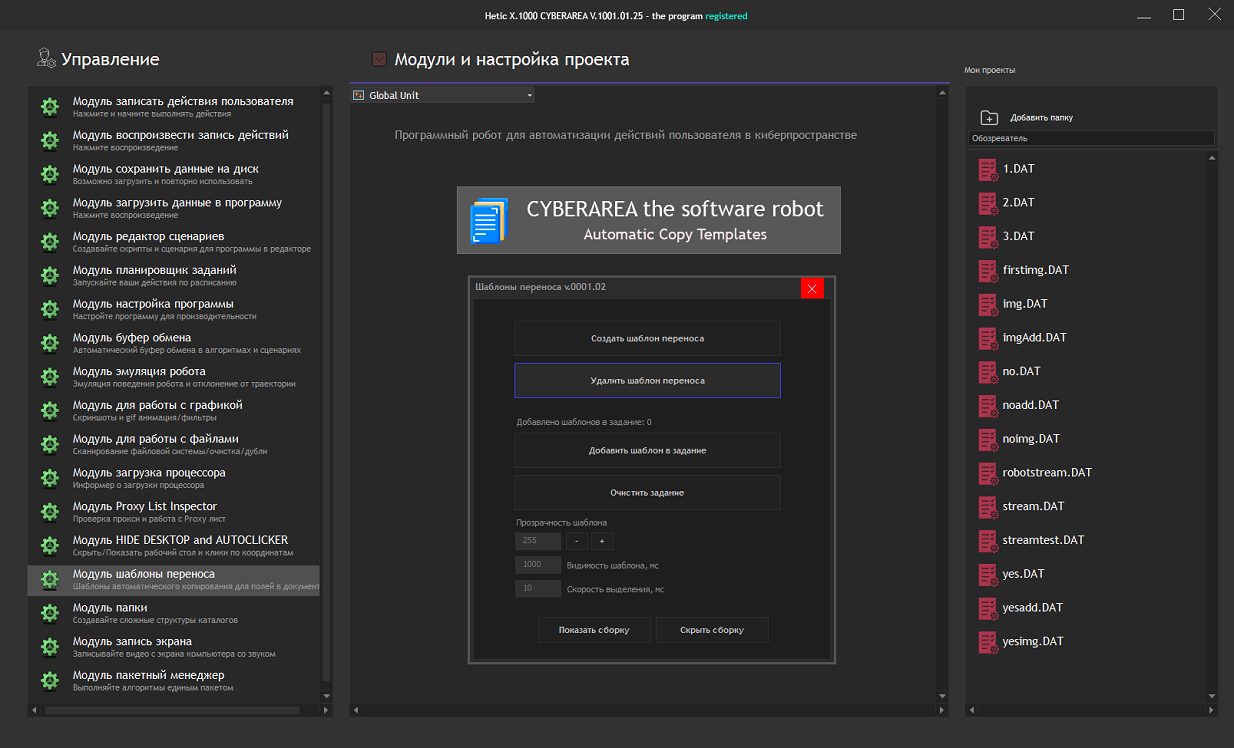Click Скрыть сборку button
Image resolution: width=1234 pixels, height=748 pixels.
pos(712,630)
